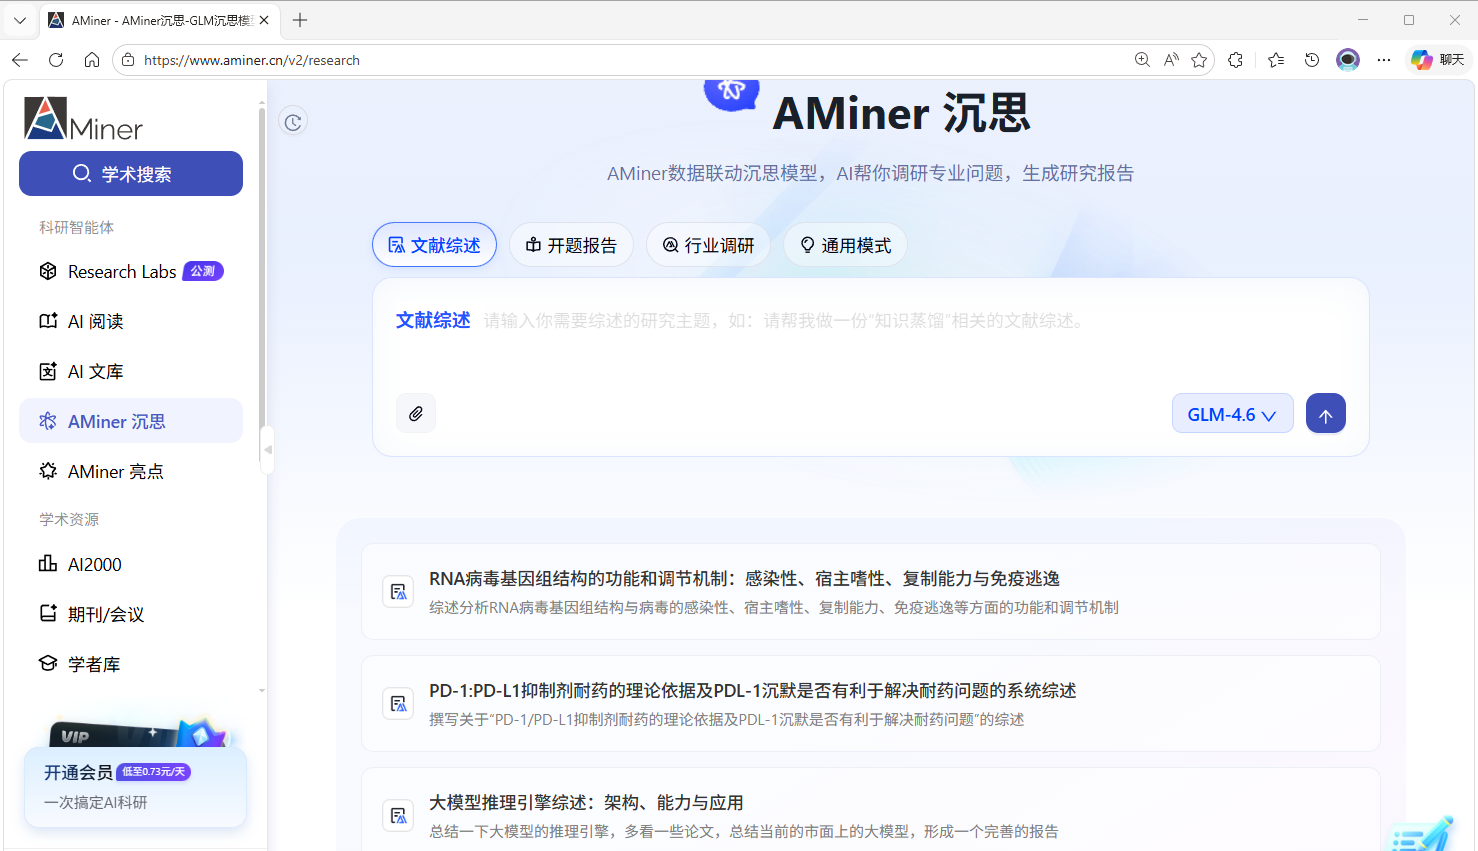Open the RNA病毒基因组结构 example card
Screen dimensions: 1478x851
click(870, 592)
